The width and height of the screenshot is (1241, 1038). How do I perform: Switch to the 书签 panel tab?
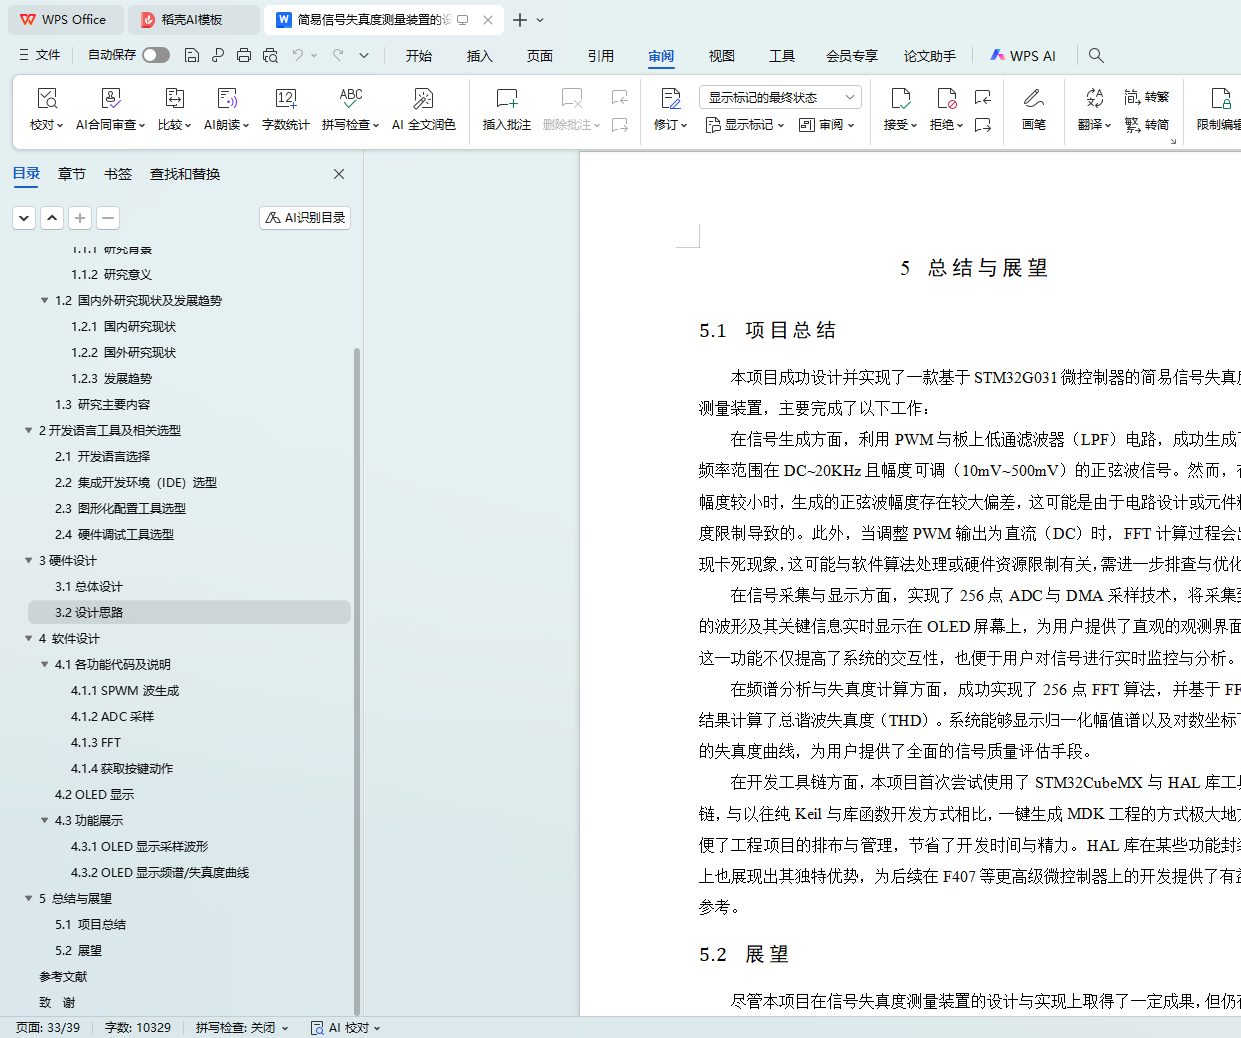(x=118, y=174)
